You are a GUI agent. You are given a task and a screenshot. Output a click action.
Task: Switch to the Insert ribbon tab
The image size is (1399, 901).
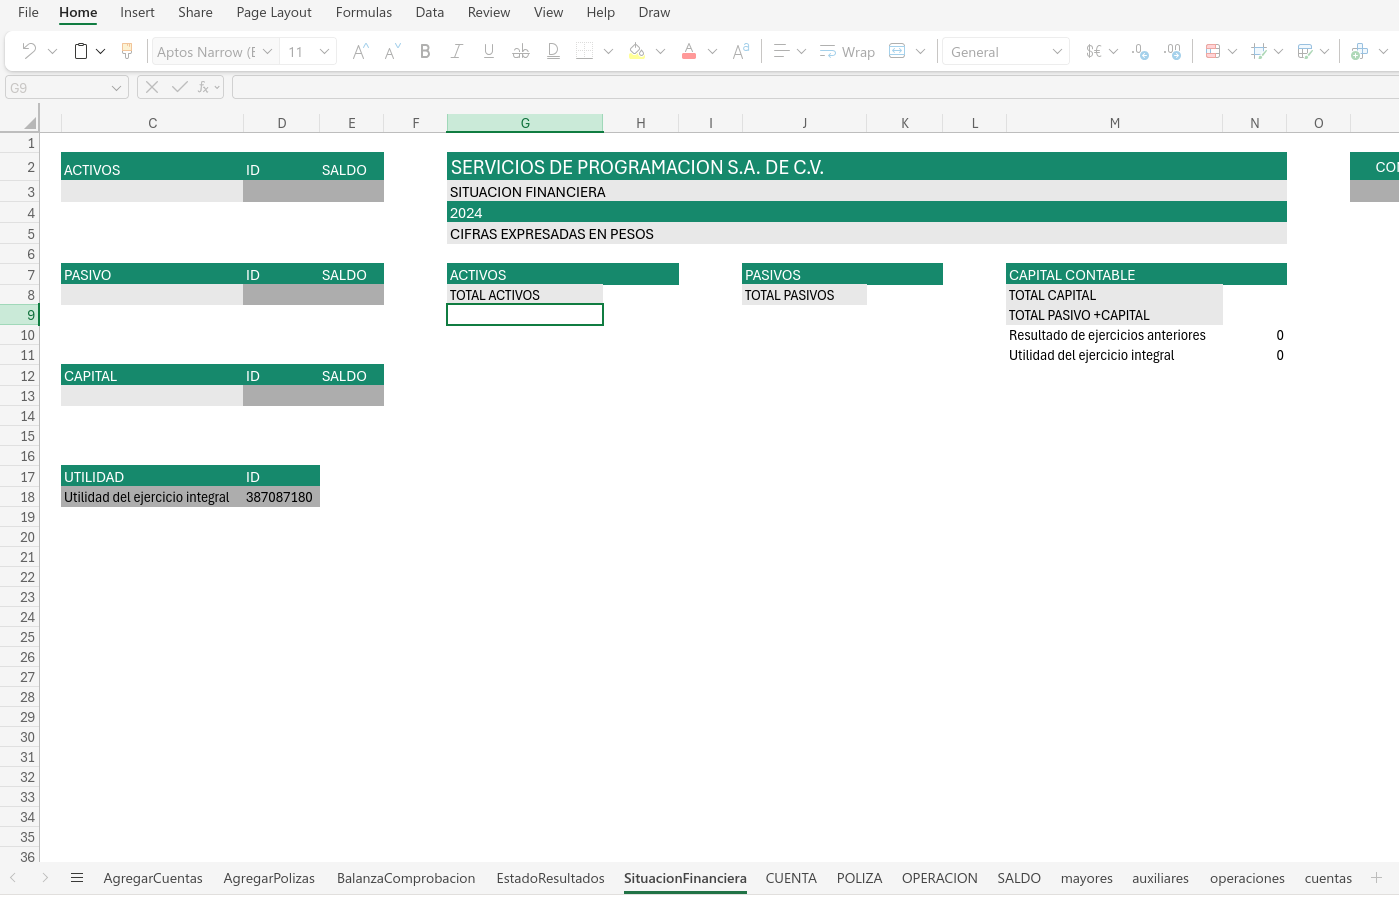click(137, 12)
